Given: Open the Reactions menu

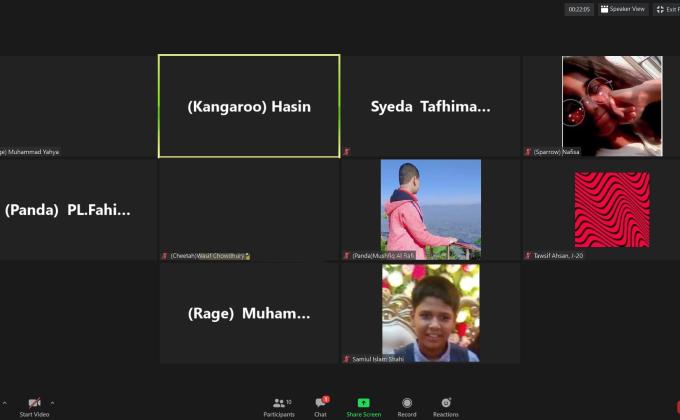Looking at the screenshot, I should coord(446,404).
